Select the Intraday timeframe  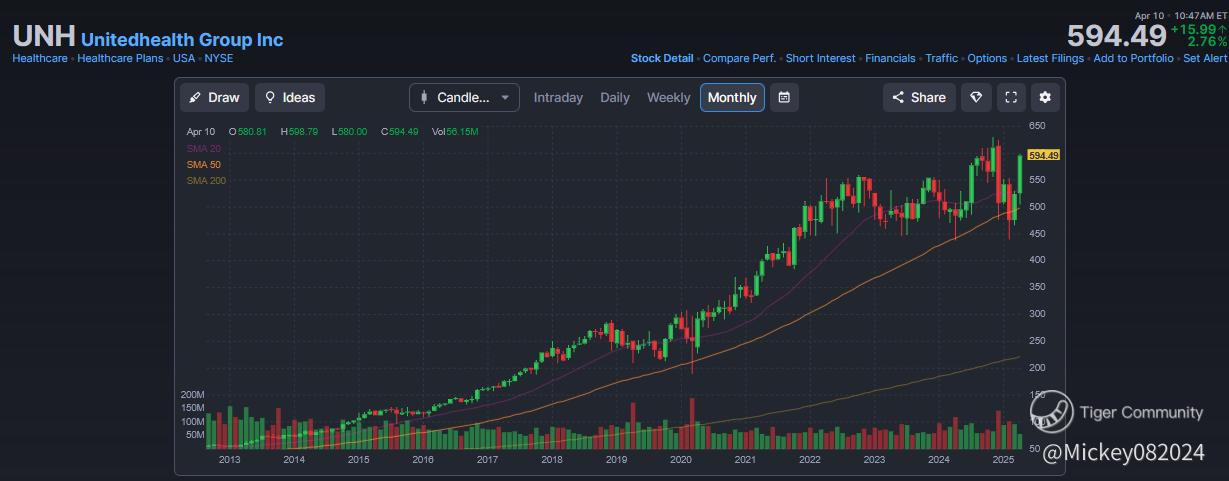(x=558, y=97)
